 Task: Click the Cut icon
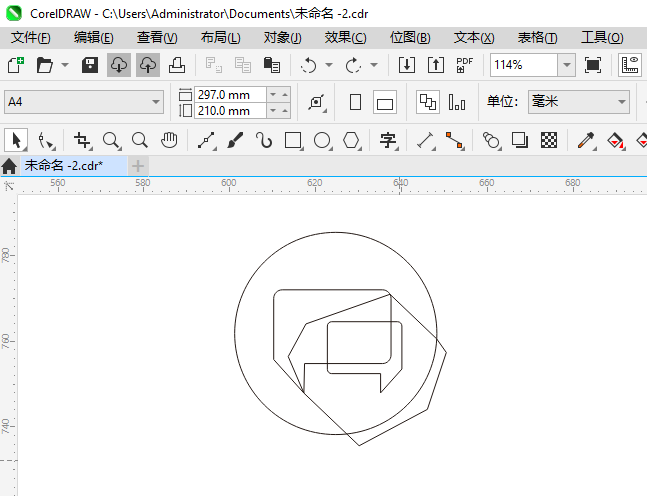[214, 65]
